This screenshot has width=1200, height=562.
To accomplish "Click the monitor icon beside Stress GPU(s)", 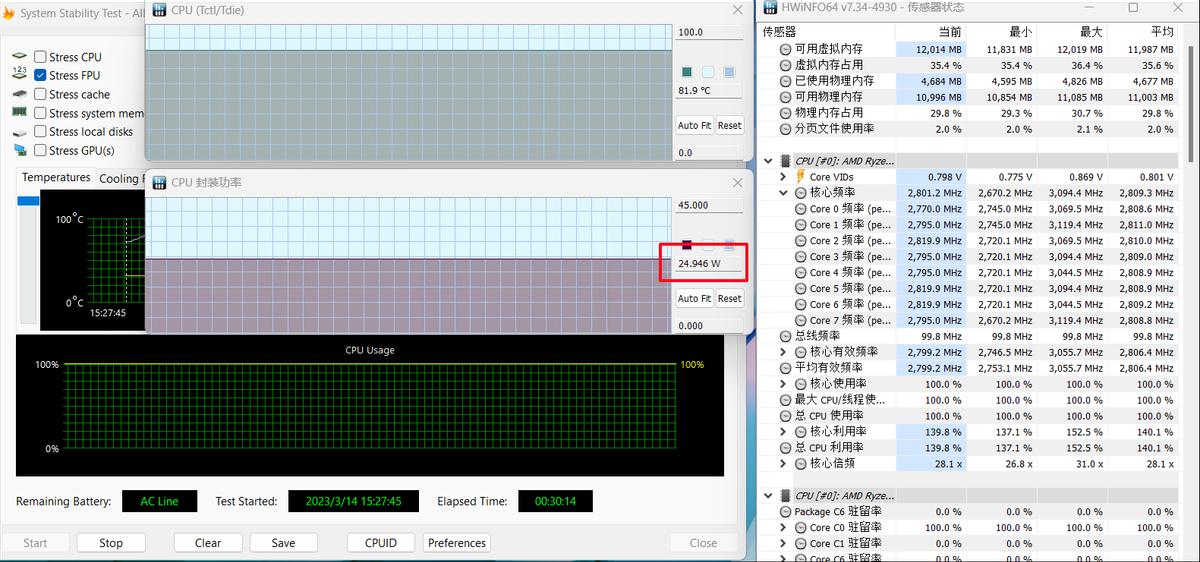I will tap(19, 150).
